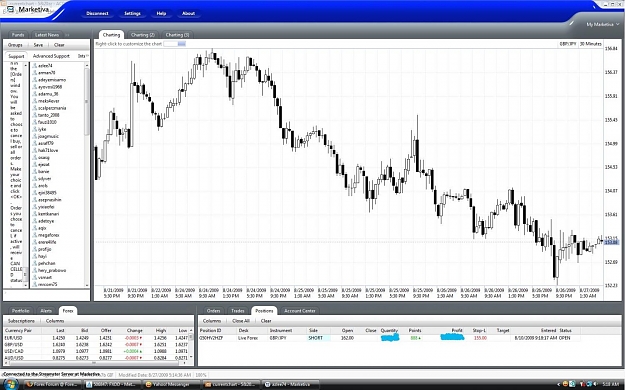625x390 pixels.
Task: Click the user icon beside profijo
Action: click(35, 249)
